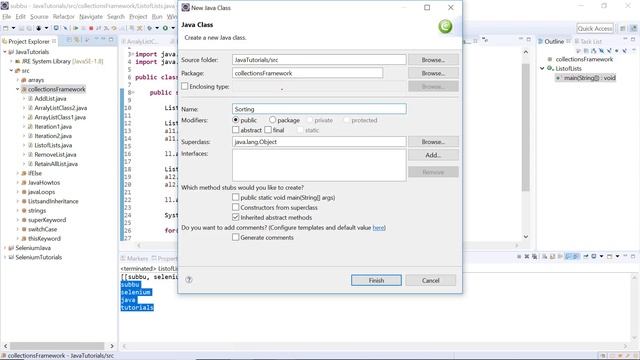Enable public static void main stub checkbox
This screenshot has height=360, width=640.
click(x=236, y=197)
